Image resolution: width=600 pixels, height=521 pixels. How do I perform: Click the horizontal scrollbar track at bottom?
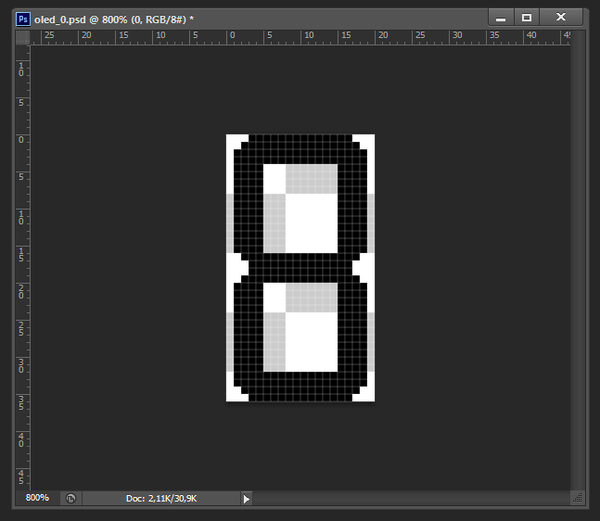click(x=410, y=497)
